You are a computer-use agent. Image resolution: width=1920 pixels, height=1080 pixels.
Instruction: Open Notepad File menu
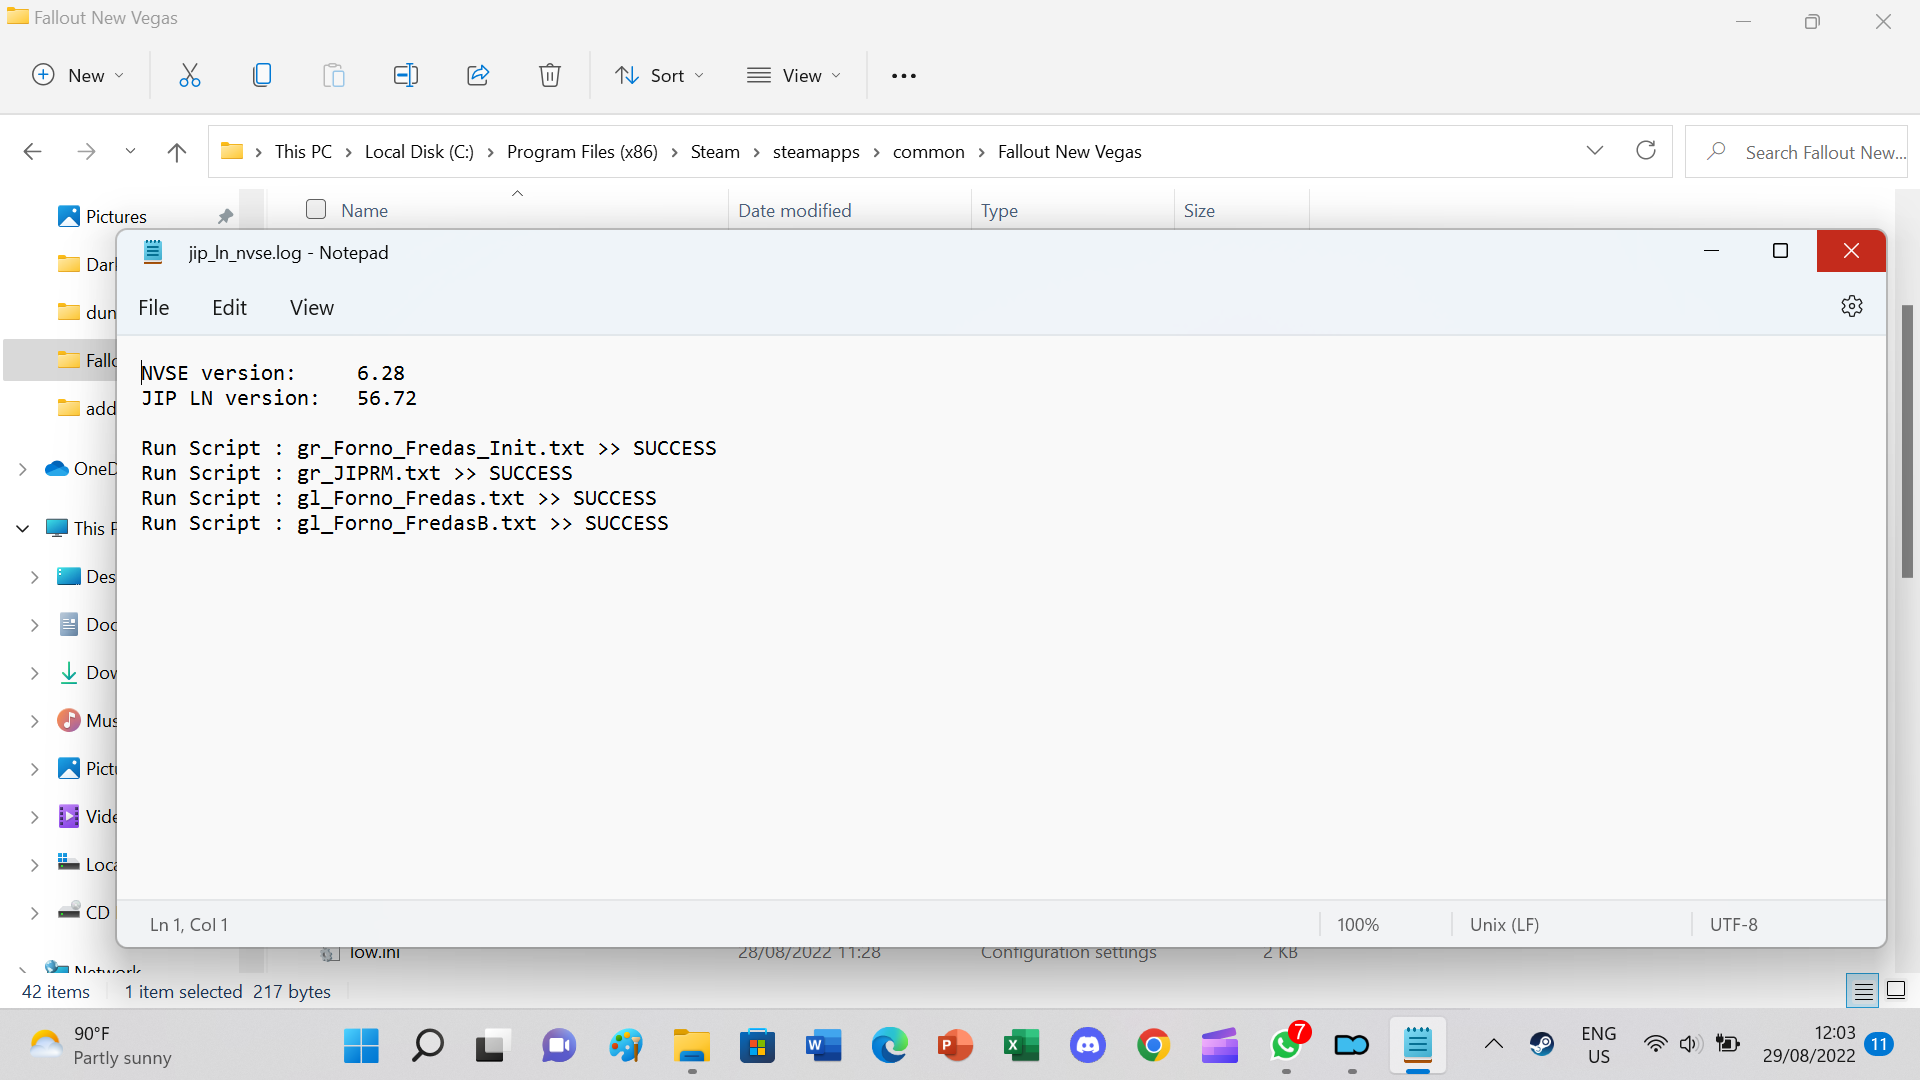coord(154,308)
